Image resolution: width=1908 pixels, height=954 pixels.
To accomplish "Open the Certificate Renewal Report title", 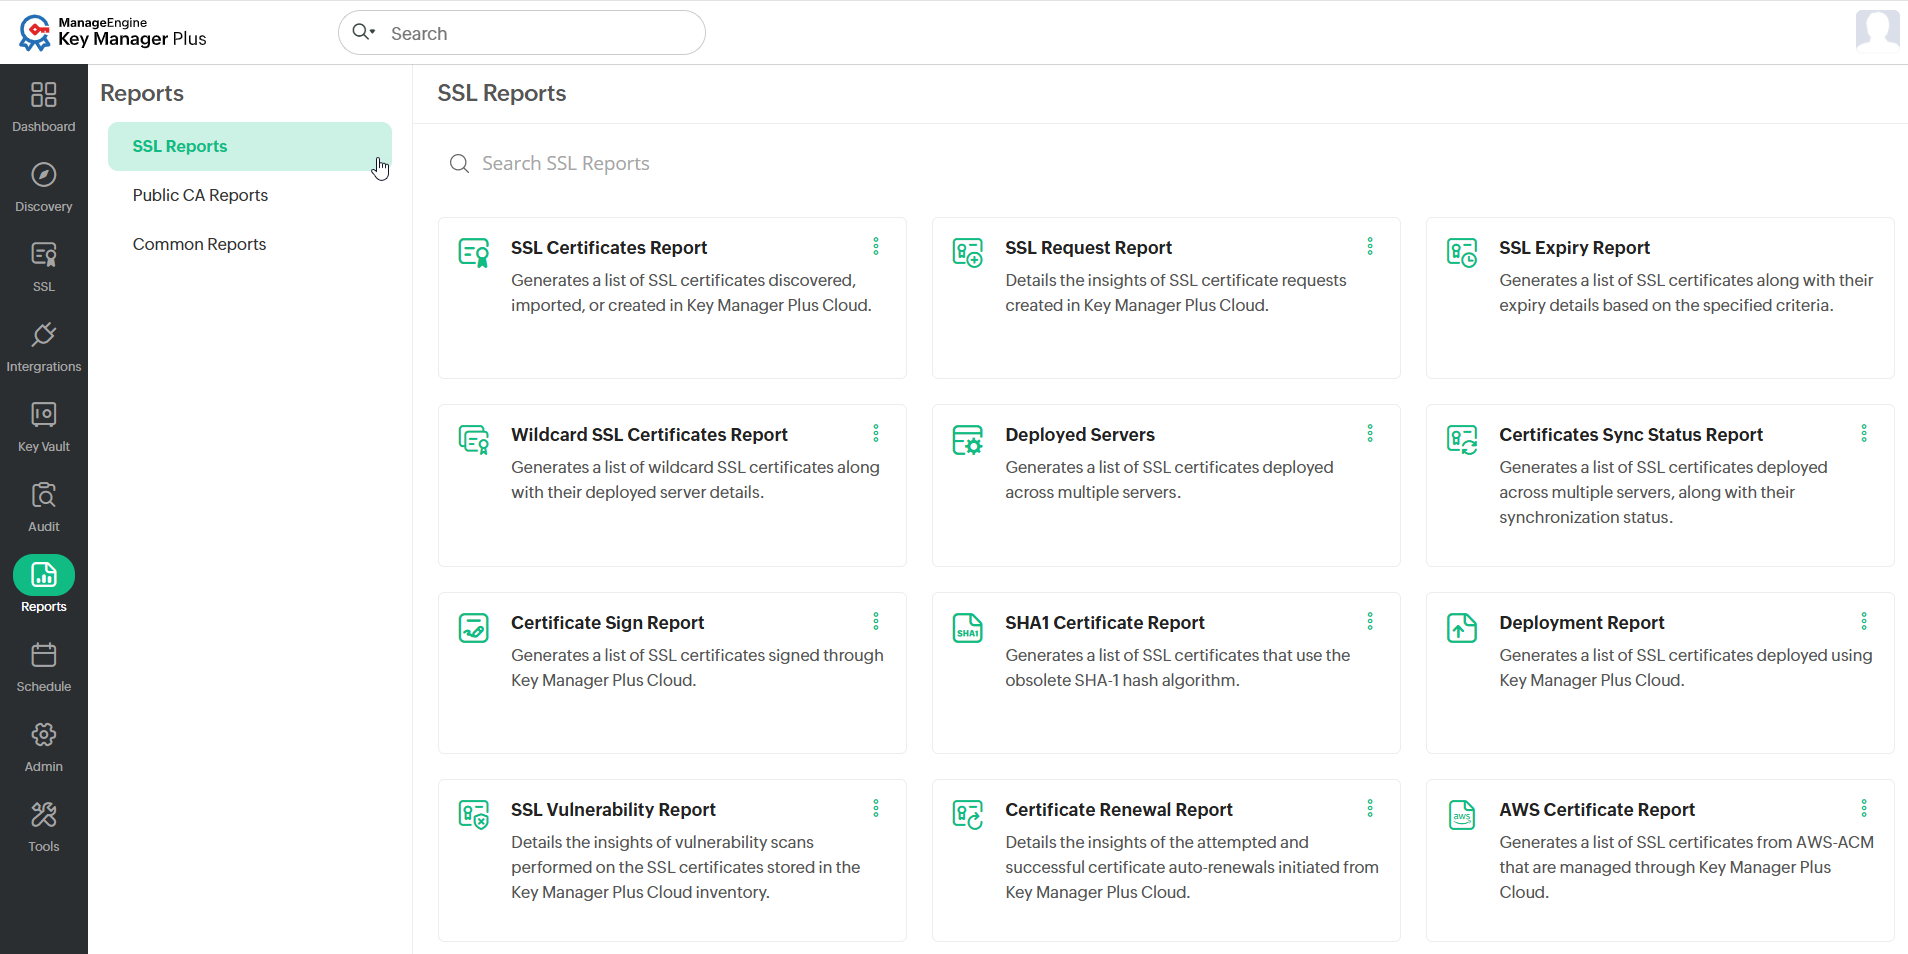I will point(1118,810).
